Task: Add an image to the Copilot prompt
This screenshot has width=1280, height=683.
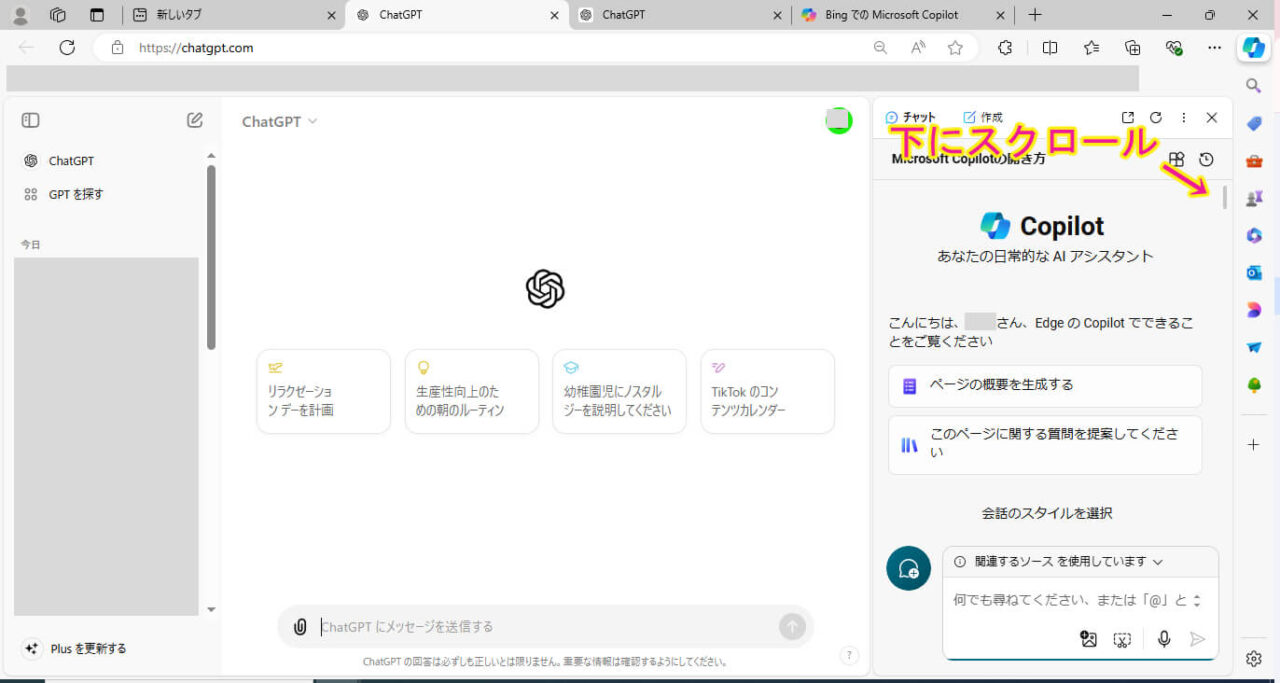Action: 1089,639
